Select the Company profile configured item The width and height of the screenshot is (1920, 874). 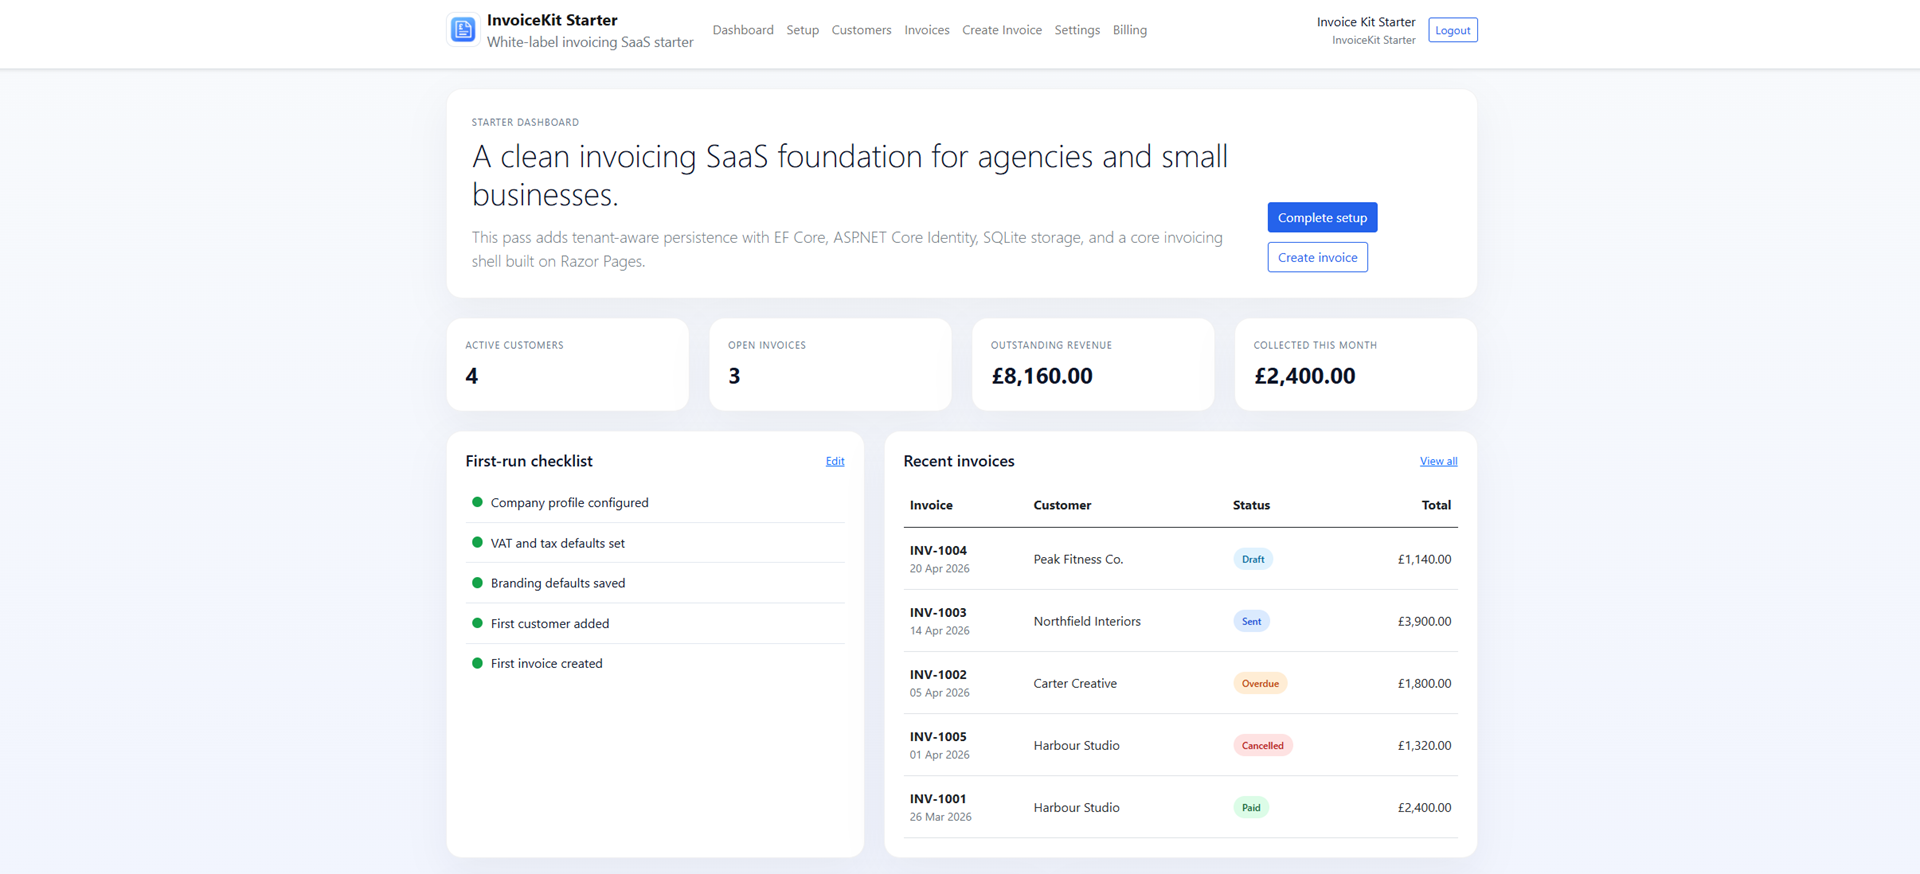[x=655, y=503]
